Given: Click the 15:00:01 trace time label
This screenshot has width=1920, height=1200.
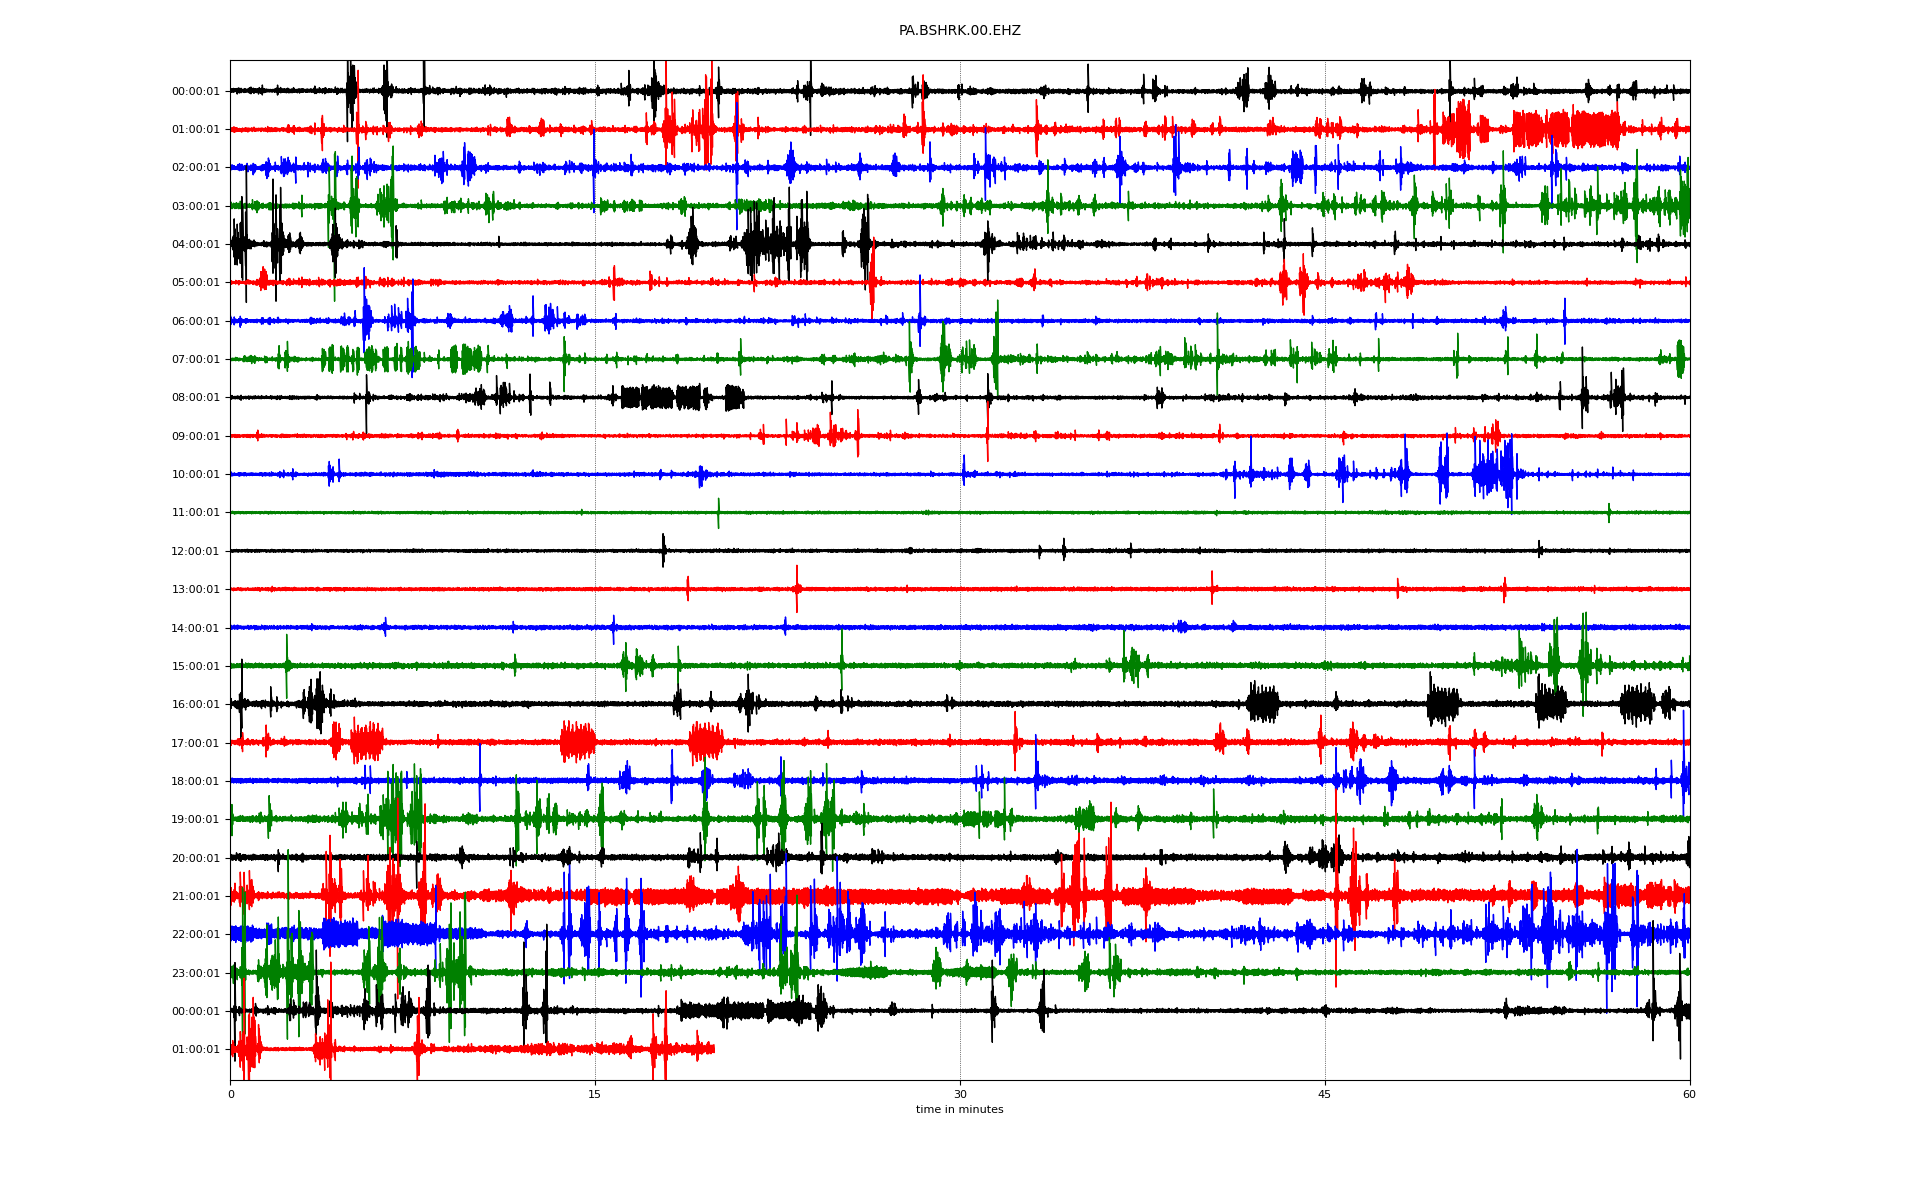Looking at the screenshot, I should pyautogui.click(x=195, y=666).
